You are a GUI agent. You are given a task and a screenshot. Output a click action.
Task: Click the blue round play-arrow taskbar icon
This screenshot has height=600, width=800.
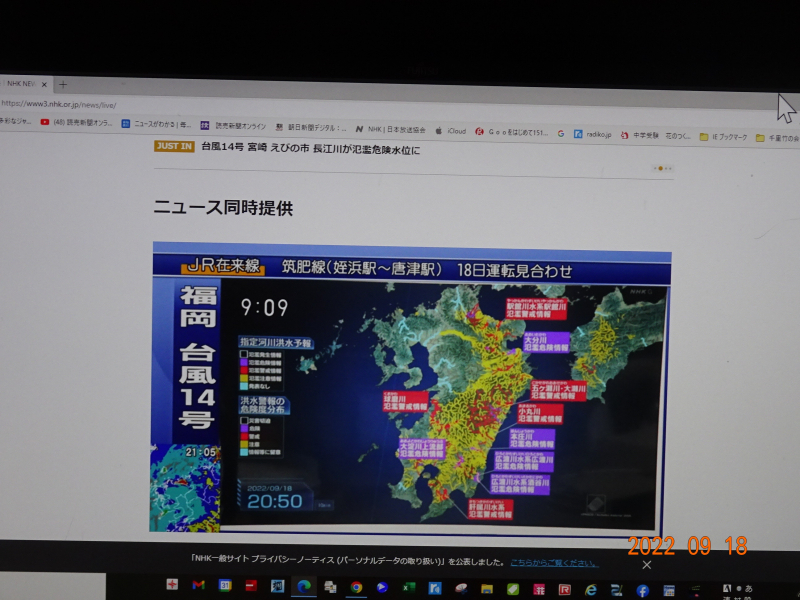[x=382, y=587]
